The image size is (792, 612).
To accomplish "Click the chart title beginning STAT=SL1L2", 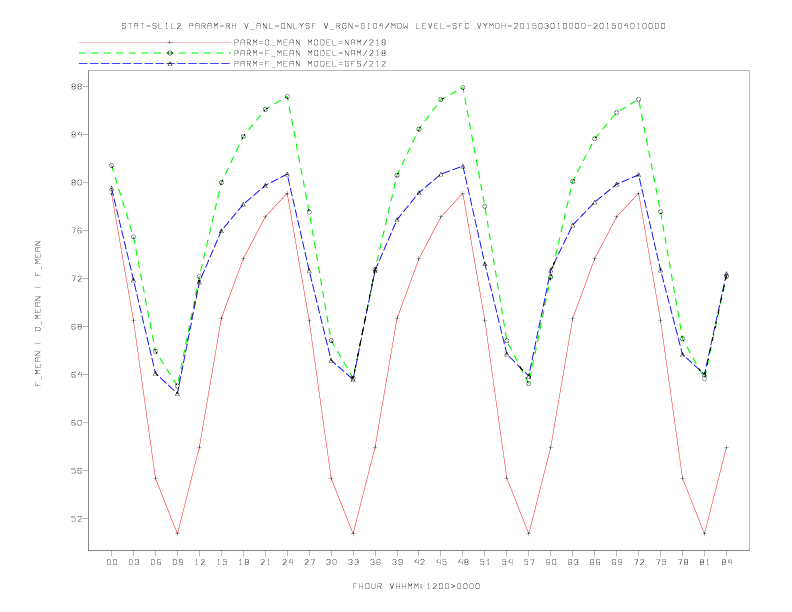I will (x=393, y=26).
